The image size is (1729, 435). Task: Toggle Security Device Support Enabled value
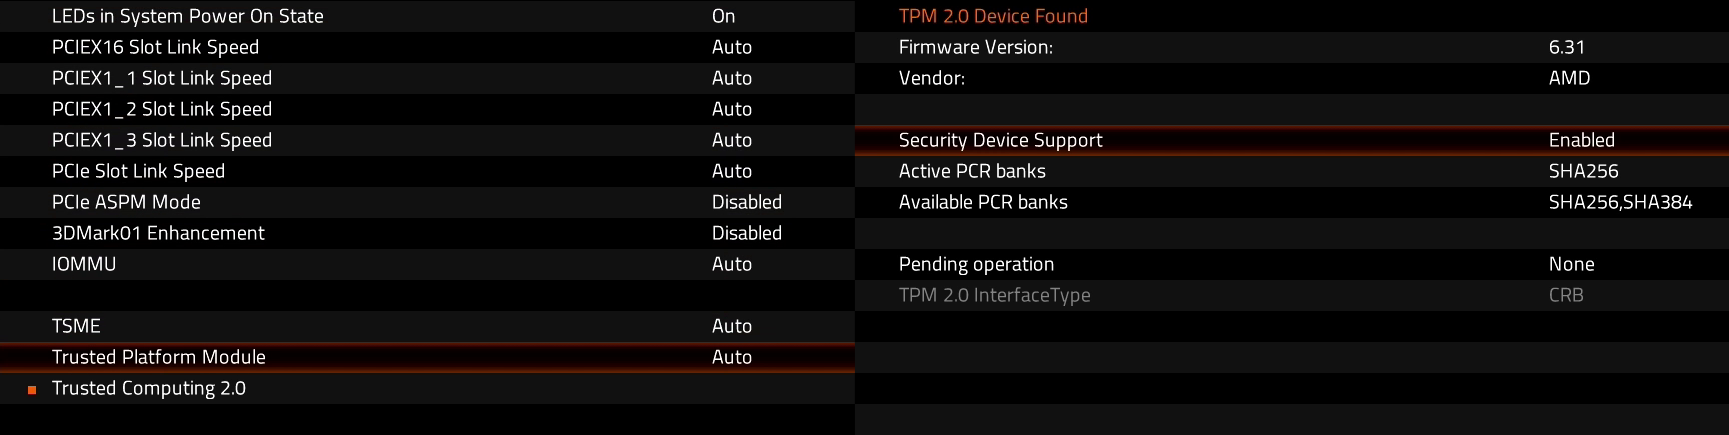pyautogui.click(x=1581, y=140)
